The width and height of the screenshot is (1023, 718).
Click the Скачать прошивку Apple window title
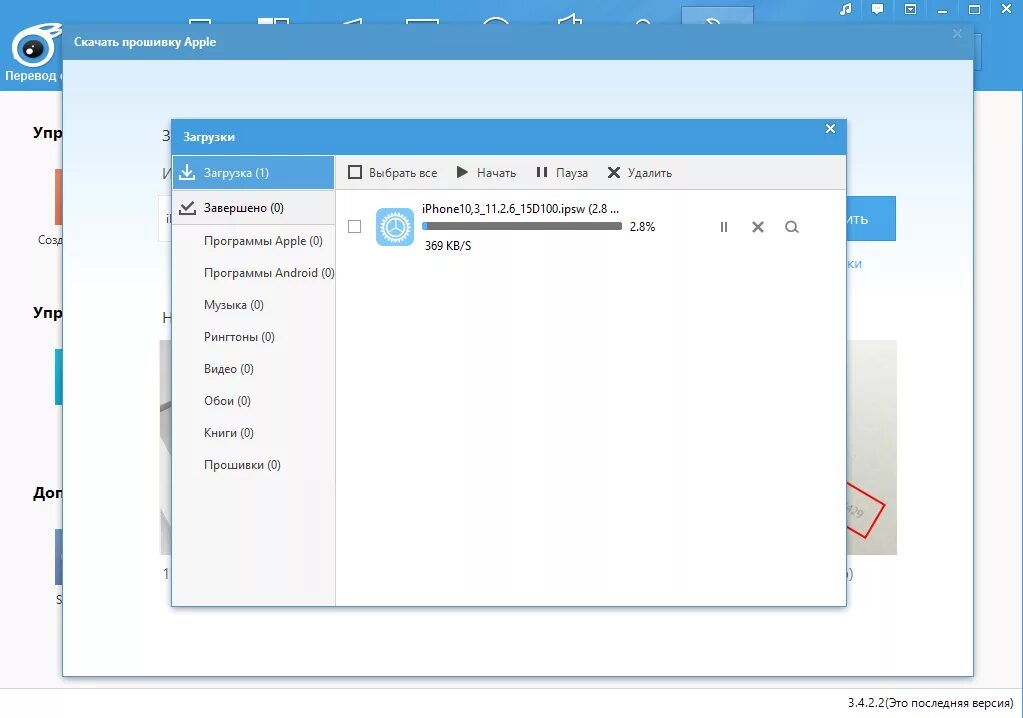[145, 42]
